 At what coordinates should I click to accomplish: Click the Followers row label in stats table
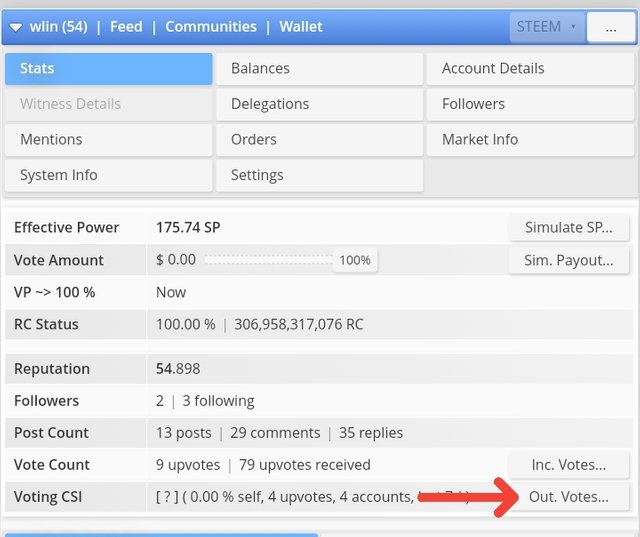[46, 401]
